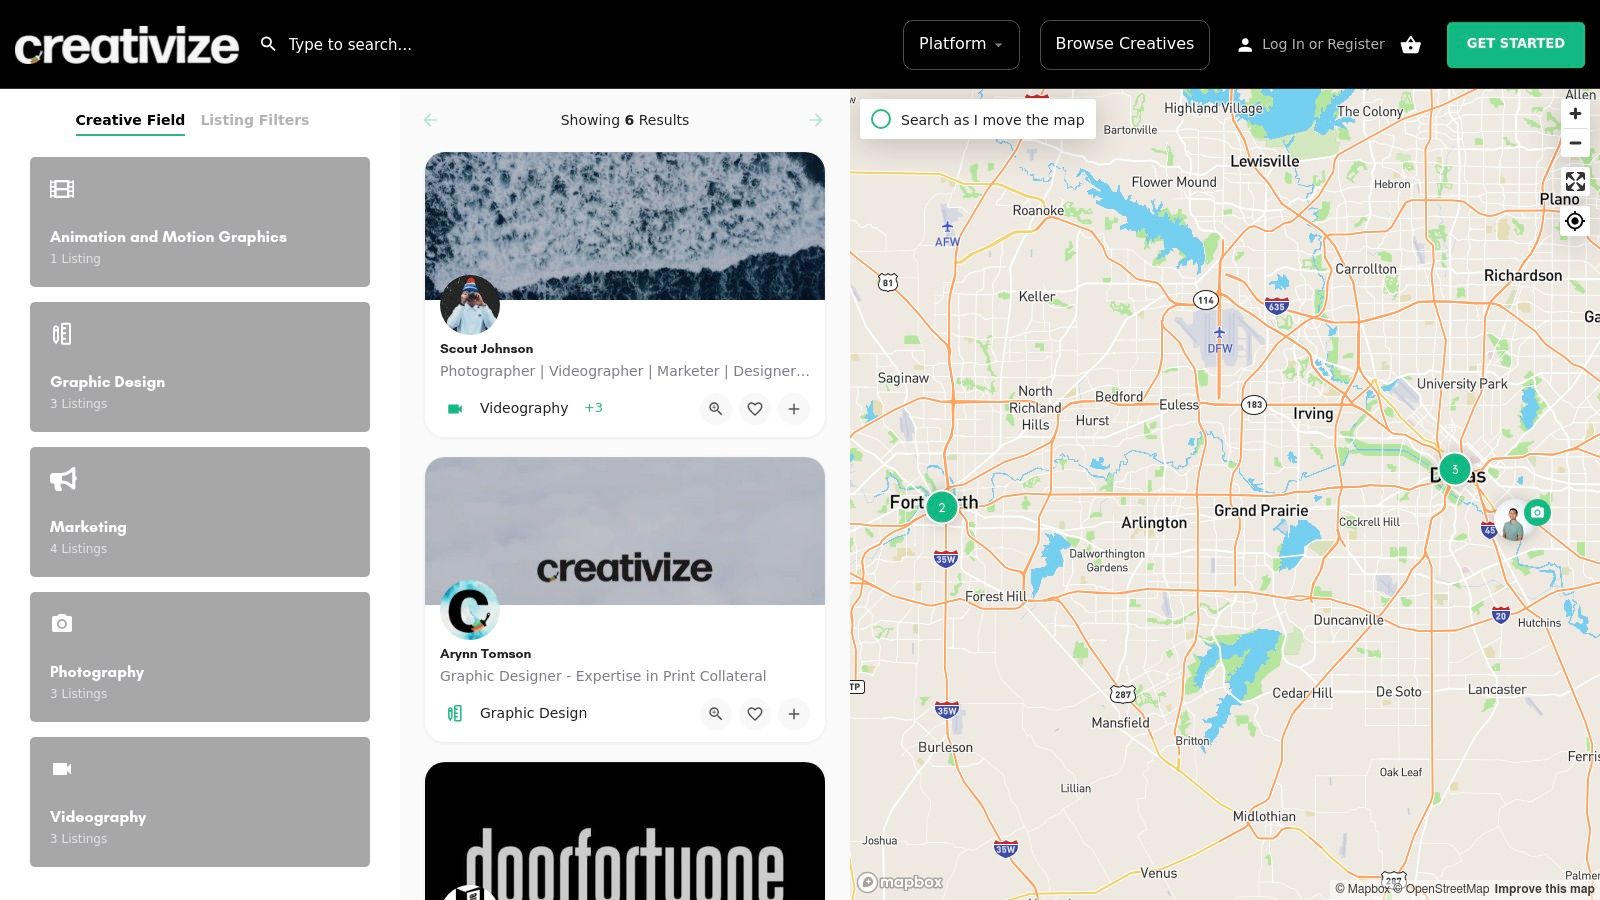Click the shopping bag icon in the header

1410,44
